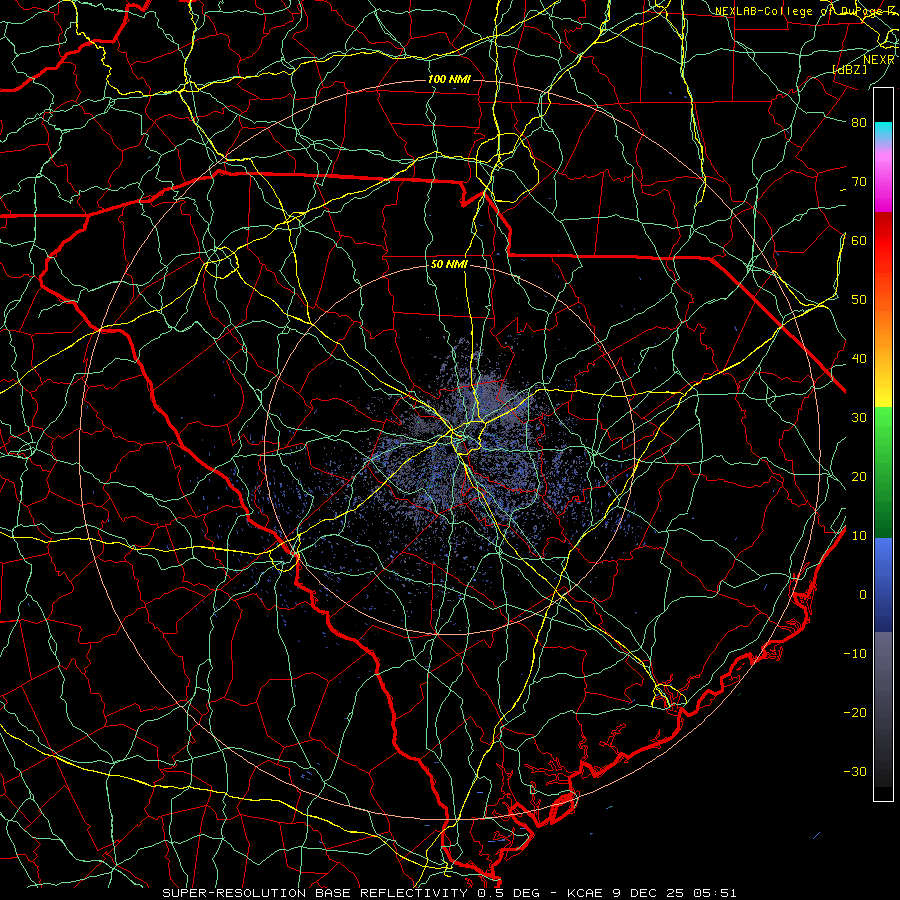Click the -20 value on the dBZ scale
Image resolution: width=900 pixels, height=900 pixels.
pos(855,713)
